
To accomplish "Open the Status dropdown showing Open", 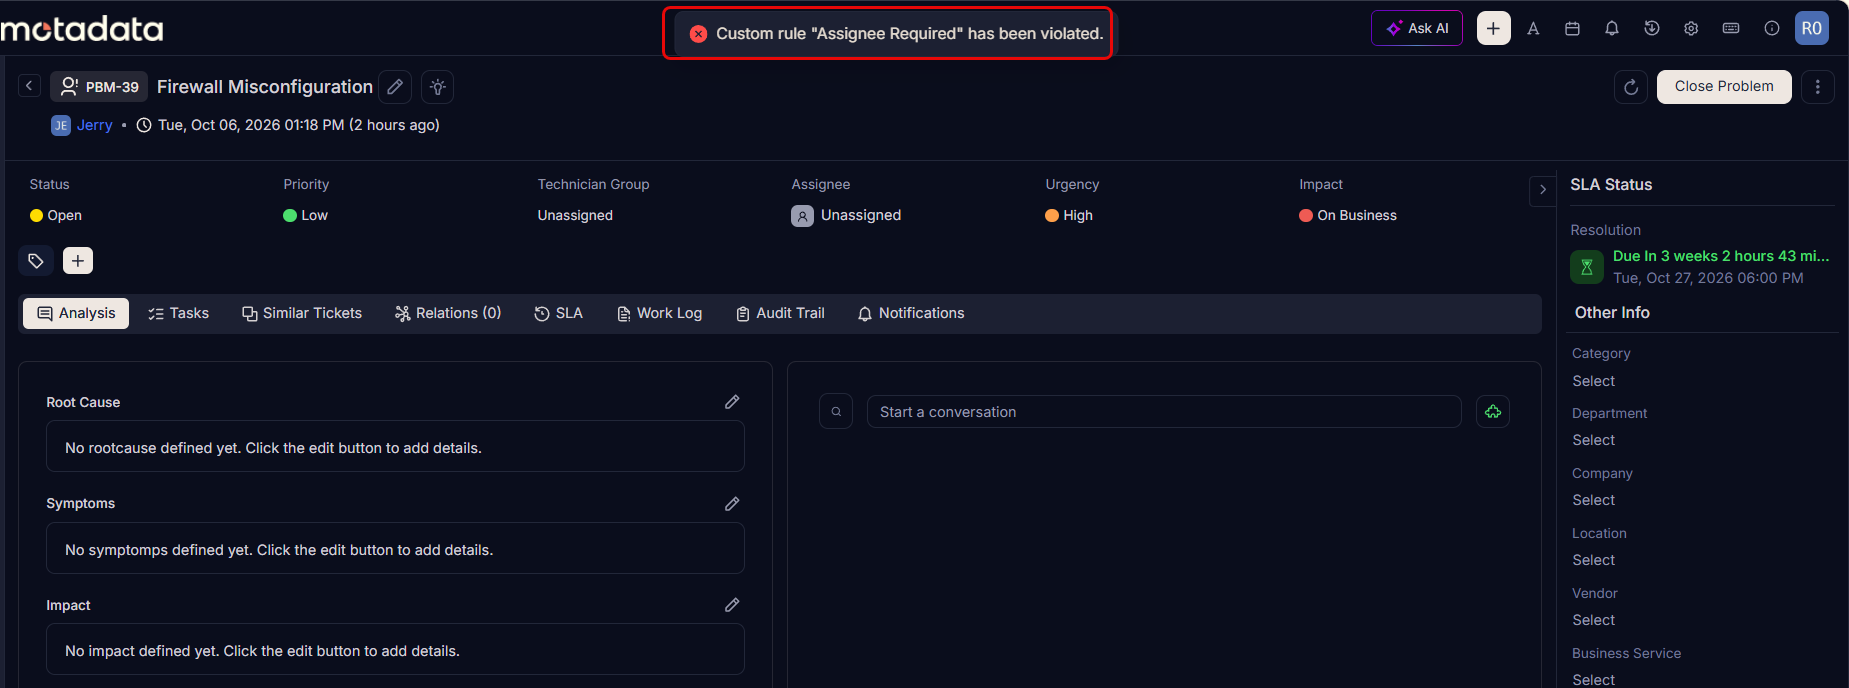I will point(56,215).
